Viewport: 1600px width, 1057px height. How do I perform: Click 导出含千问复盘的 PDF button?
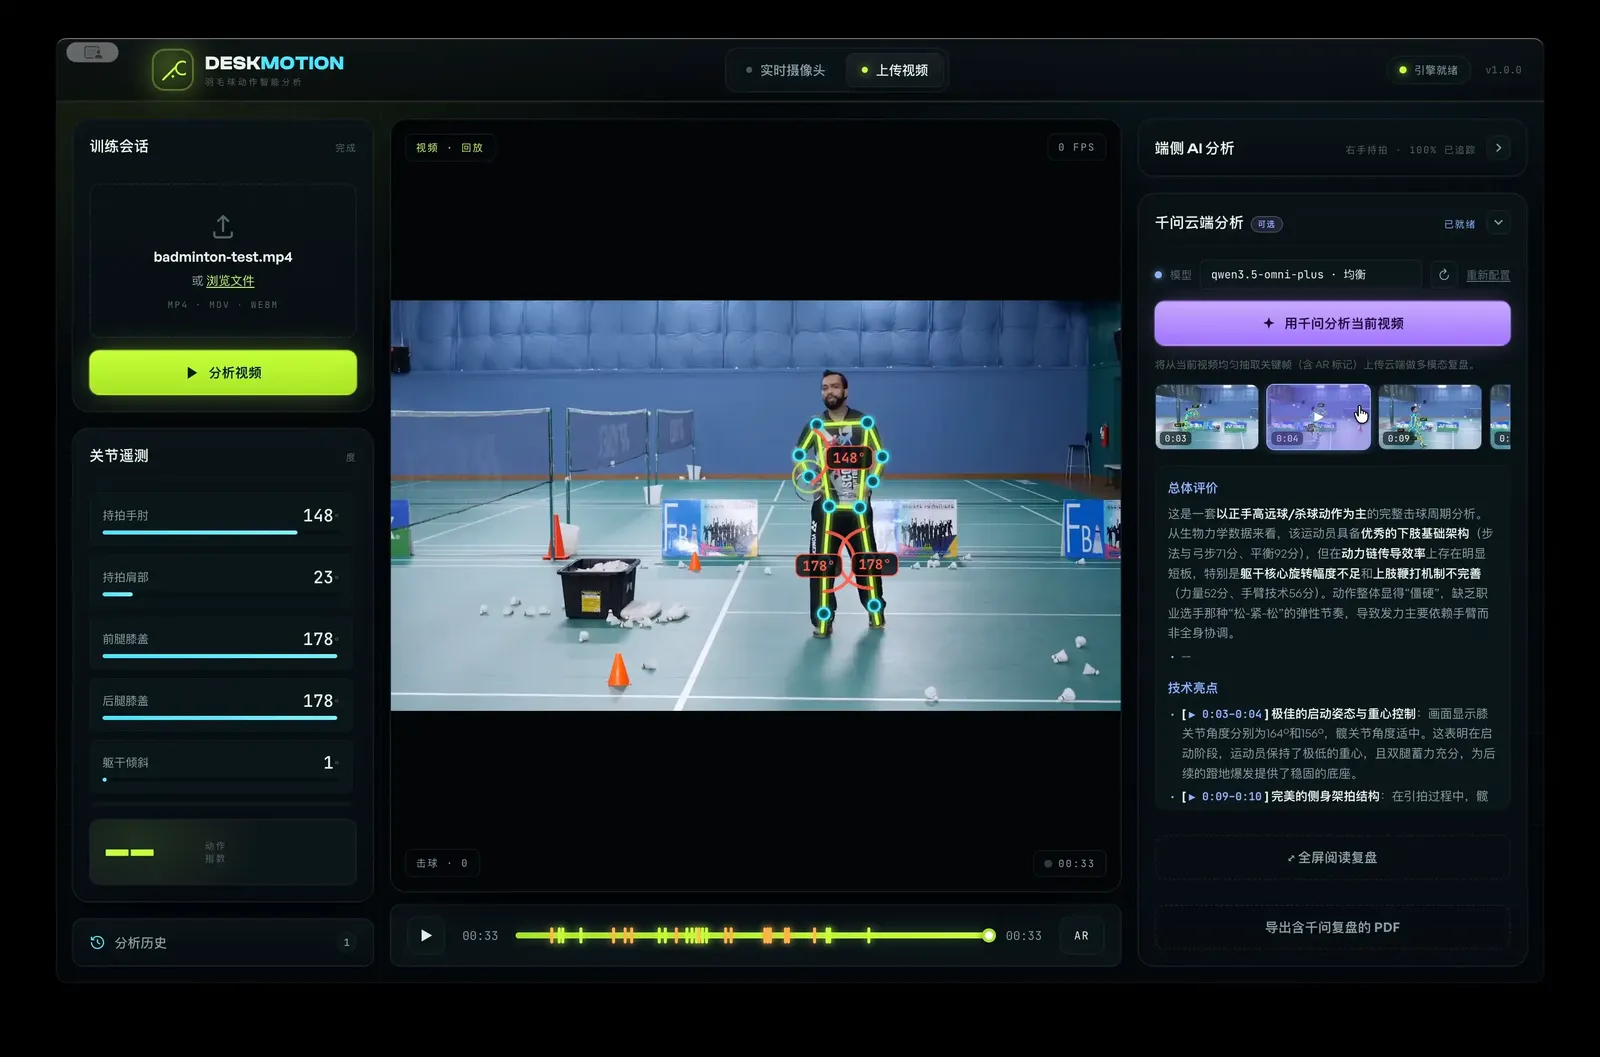(x=1332, y=927)
